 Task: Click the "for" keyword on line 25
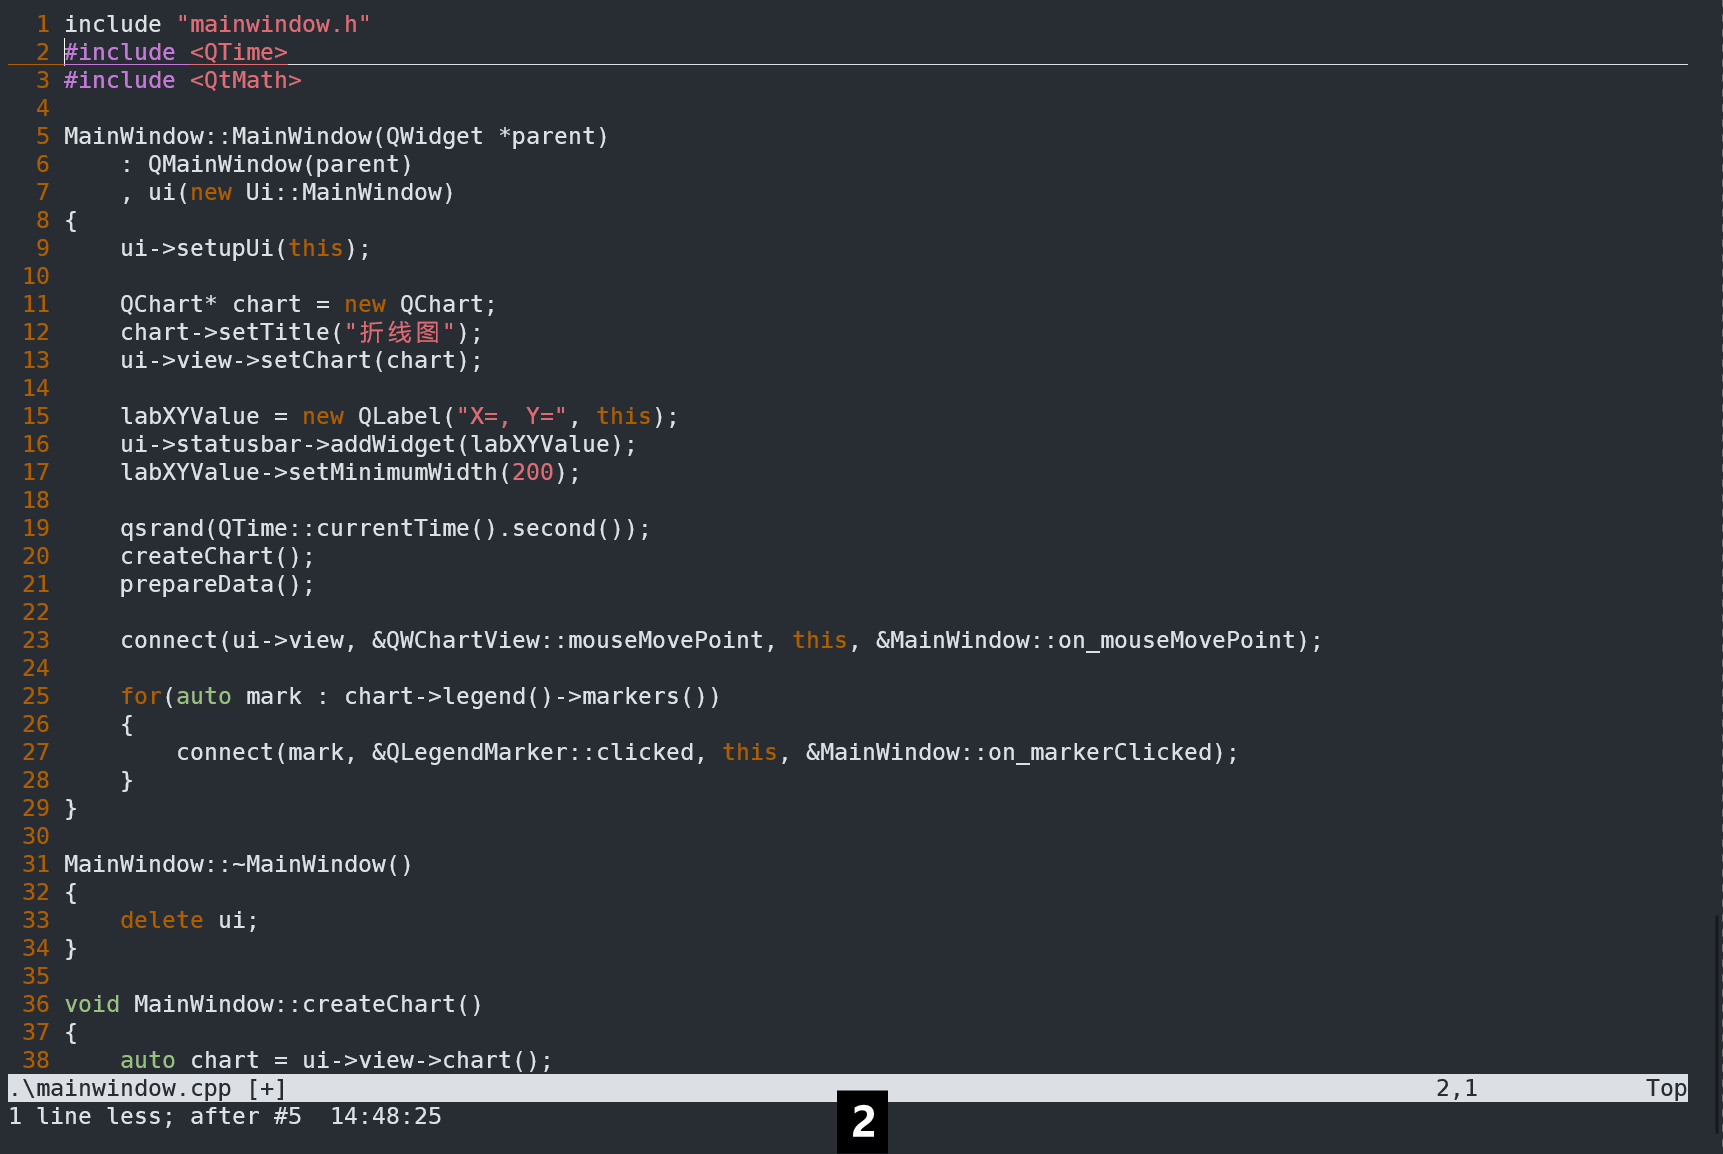point(141,696)
